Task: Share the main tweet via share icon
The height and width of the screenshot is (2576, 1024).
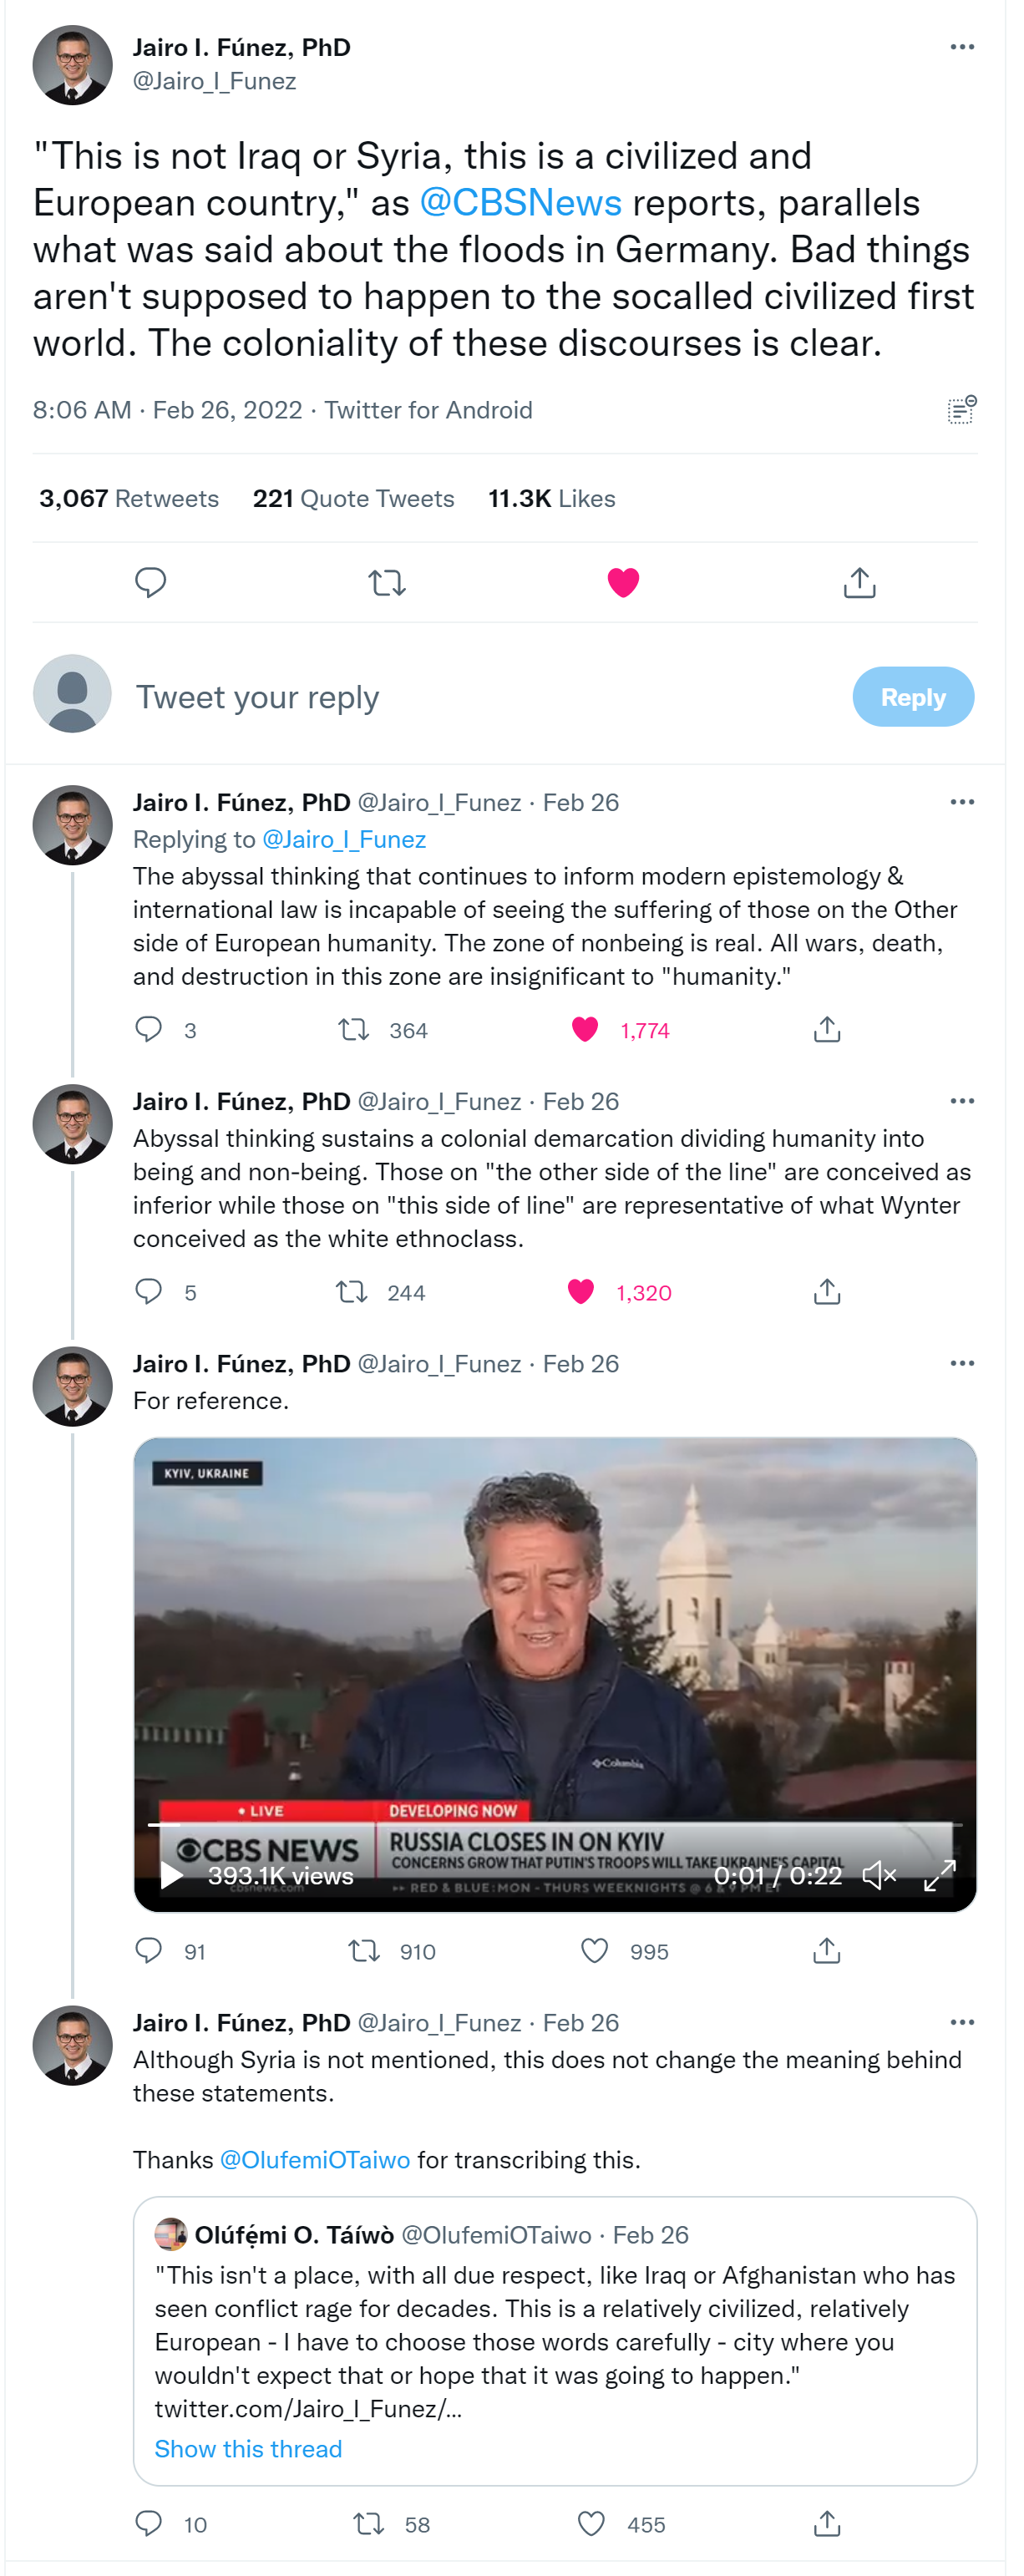Action: (859, 582)
